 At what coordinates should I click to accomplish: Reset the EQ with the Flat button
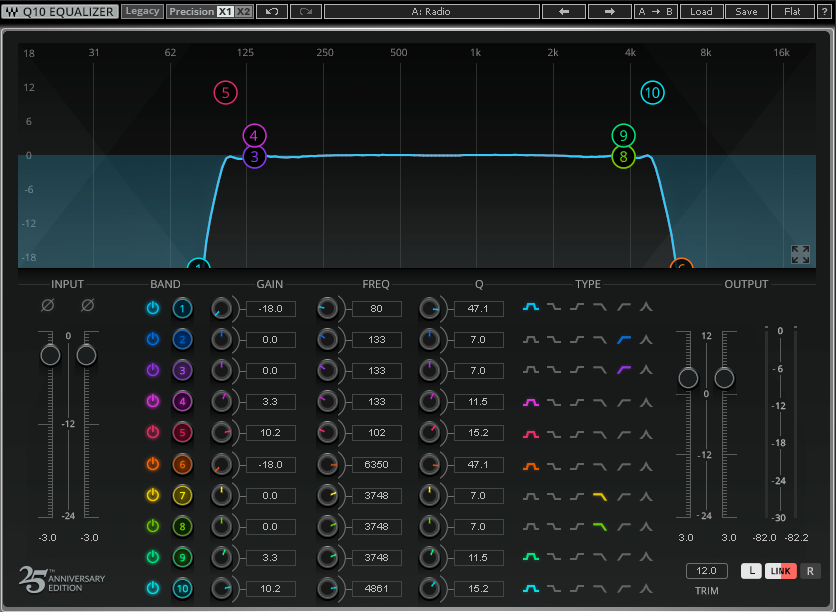792,11
